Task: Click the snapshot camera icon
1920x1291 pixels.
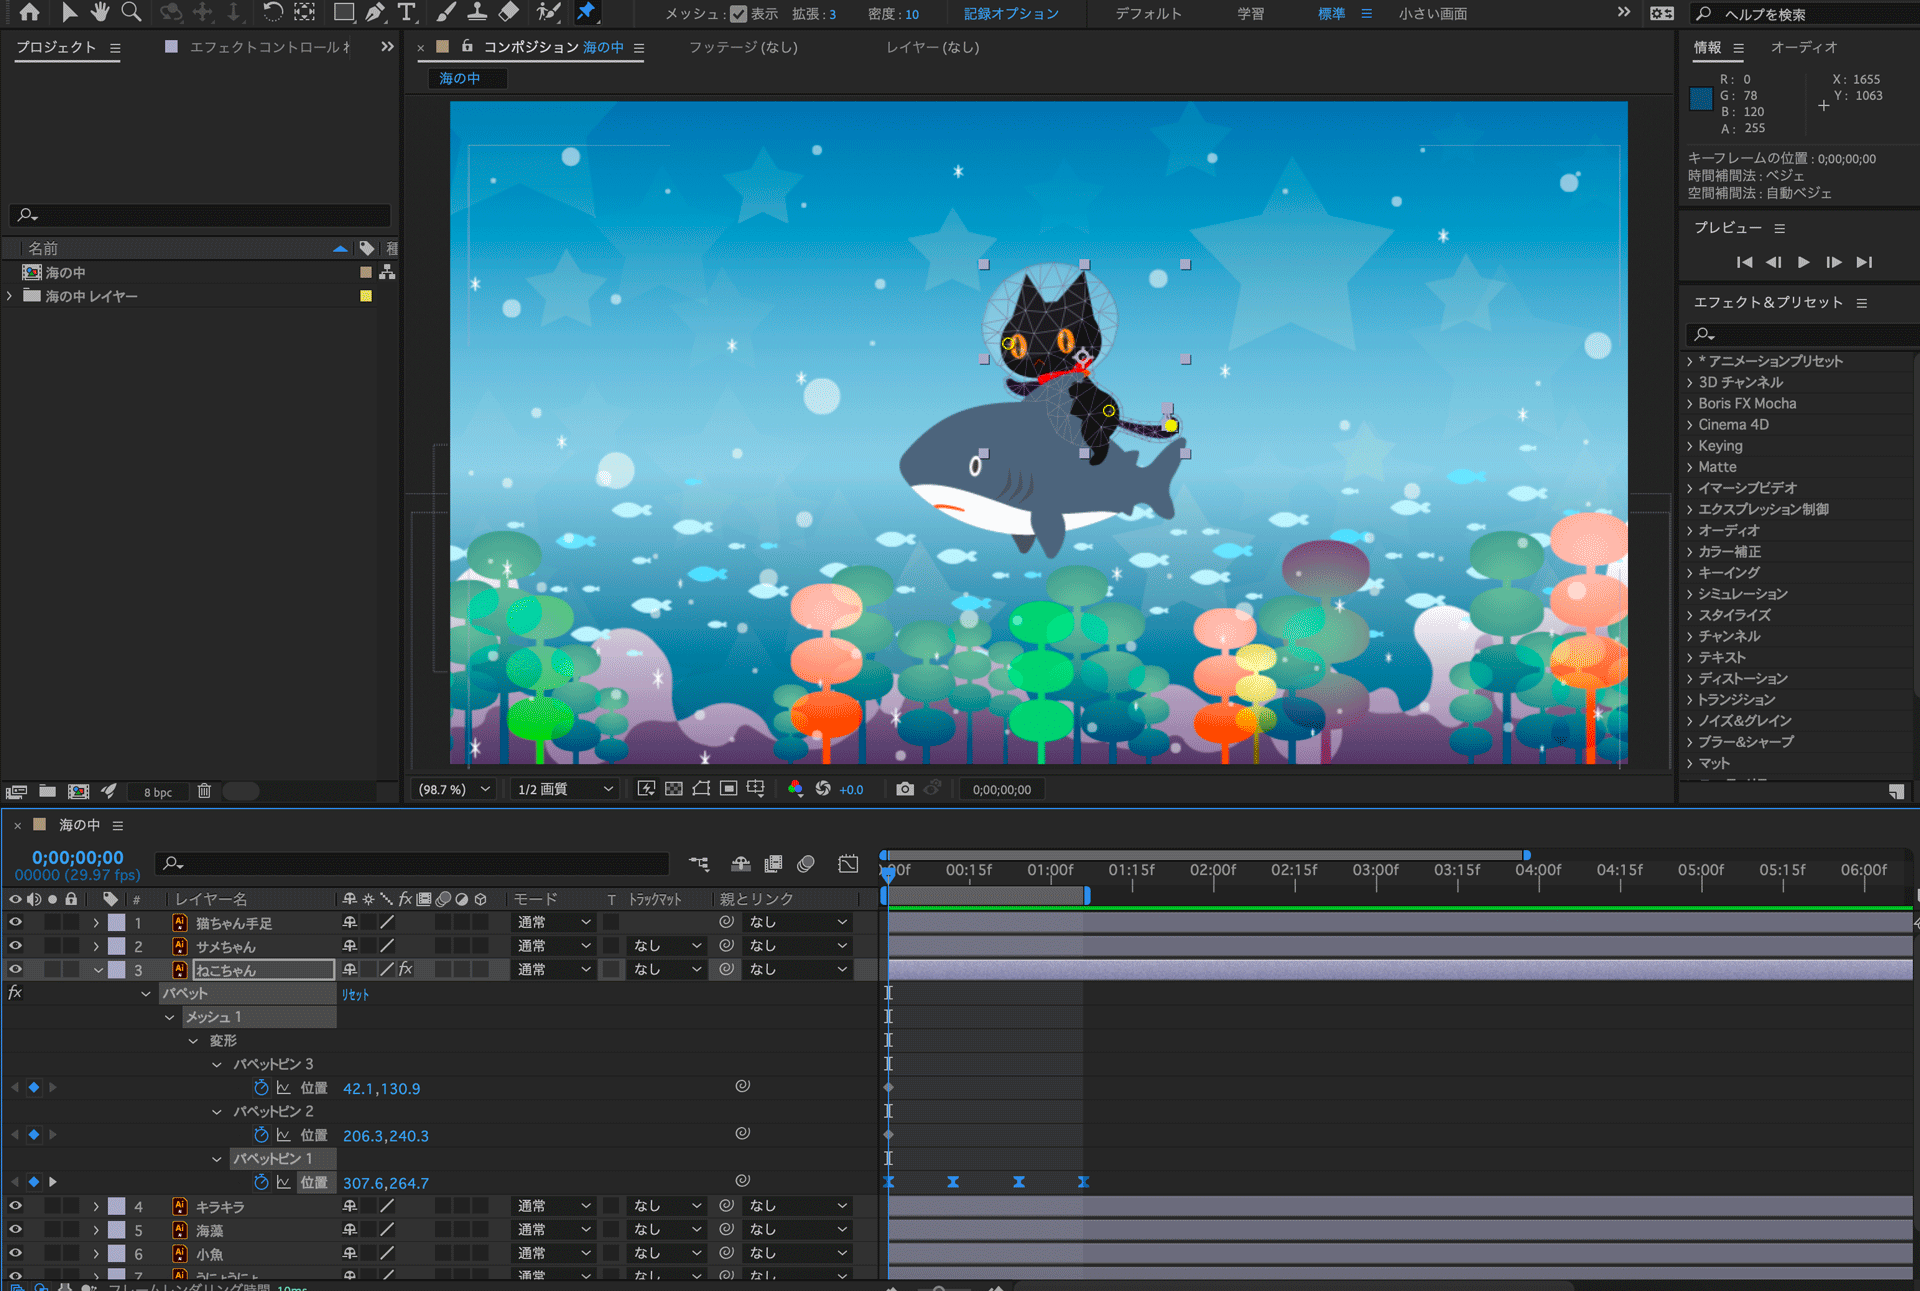Action: [x=905, y=789]
